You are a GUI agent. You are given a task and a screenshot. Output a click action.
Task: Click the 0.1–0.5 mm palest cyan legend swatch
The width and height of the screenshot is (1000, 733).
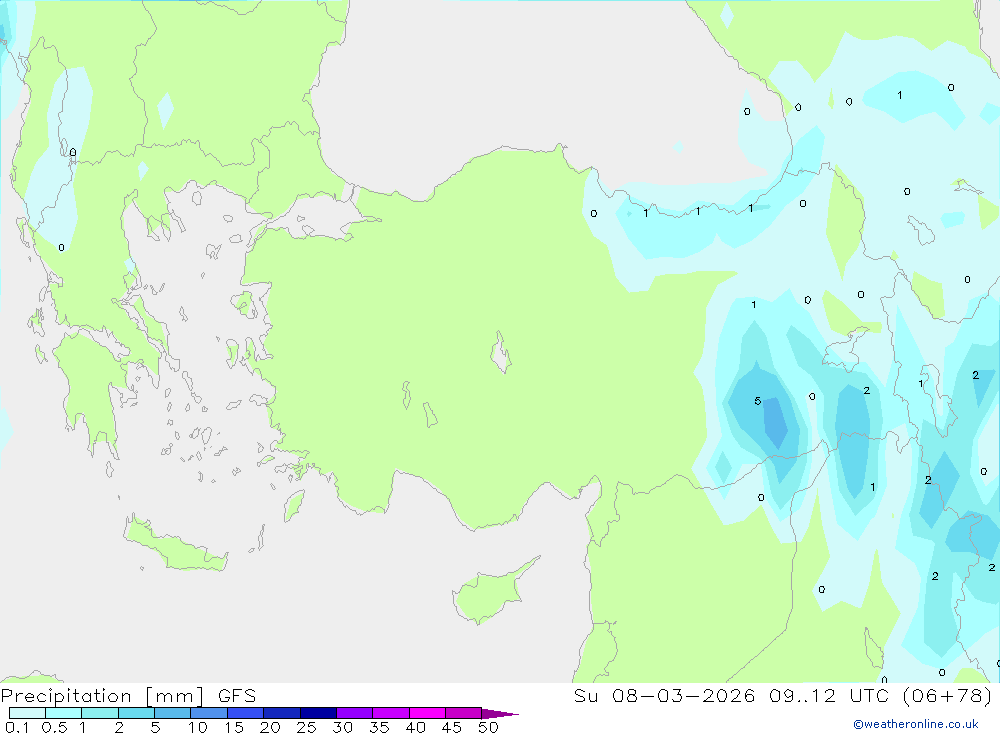27,713
